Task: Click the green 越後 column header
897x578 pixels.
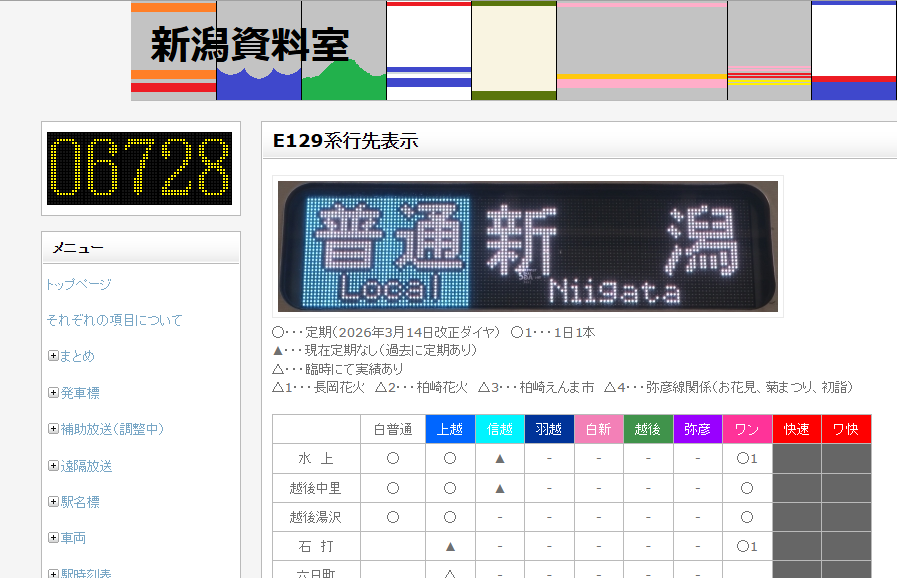Action: tap(648, 429)
